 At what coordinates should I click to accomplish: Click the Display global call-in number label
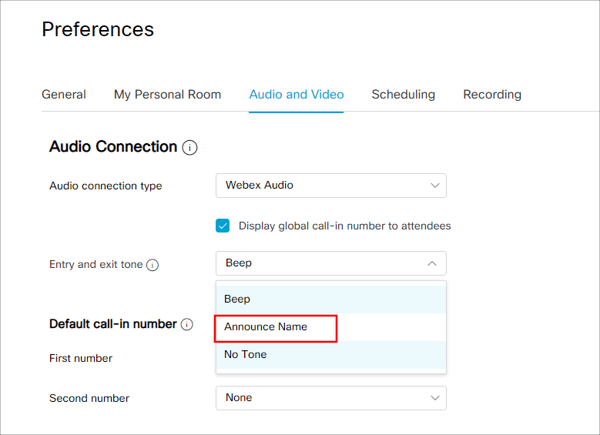point(345,226)
